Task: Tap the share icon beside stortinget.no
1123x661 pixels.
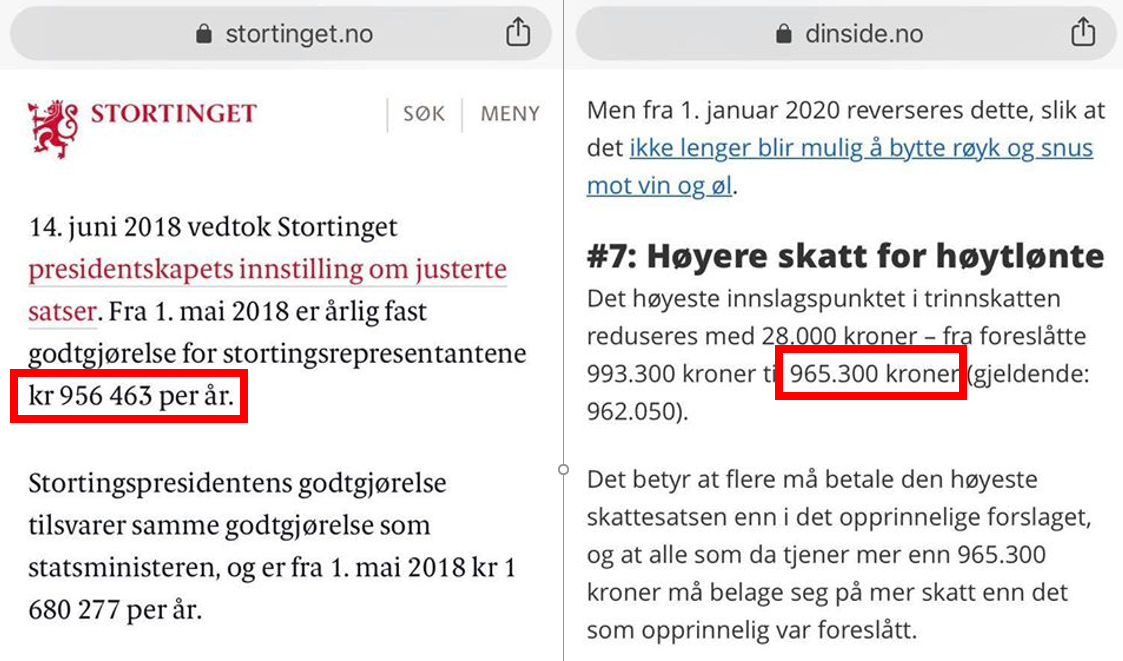Action: pos(518,32)
